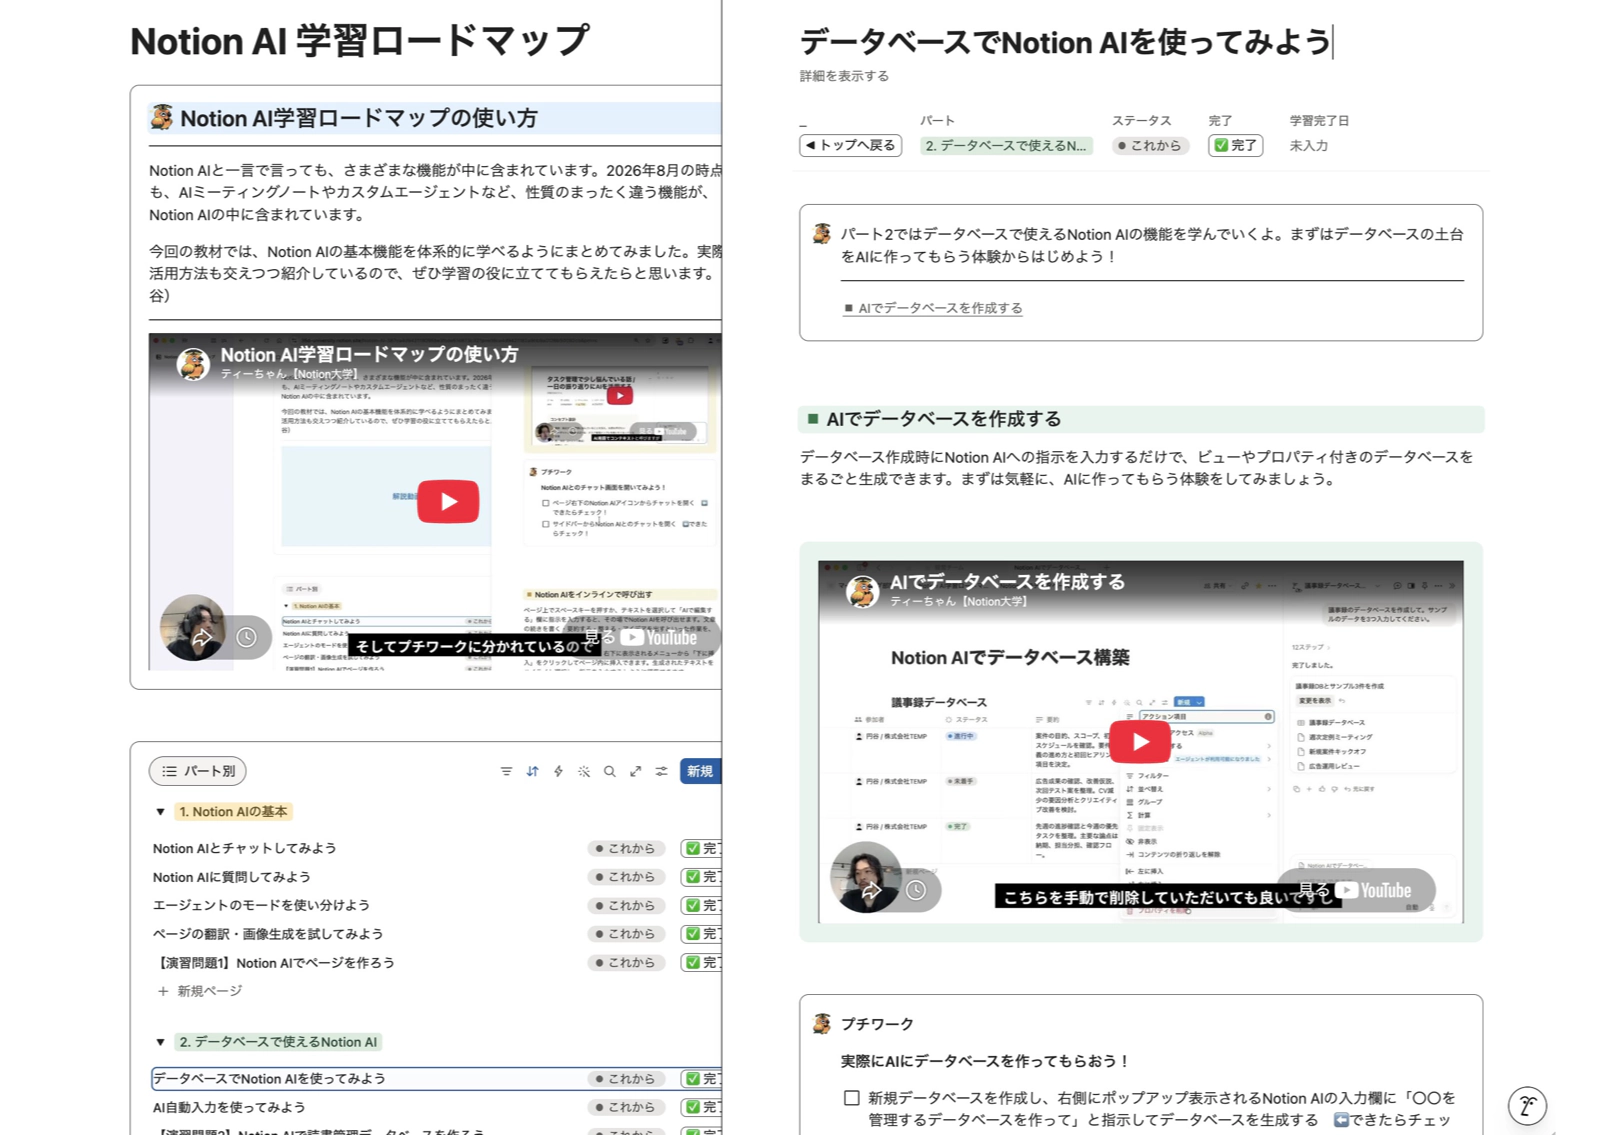The image size is (1600, 1135).
Task: Open the lightning automation icon
Action: pyautogui.click(x=558, y=771)
